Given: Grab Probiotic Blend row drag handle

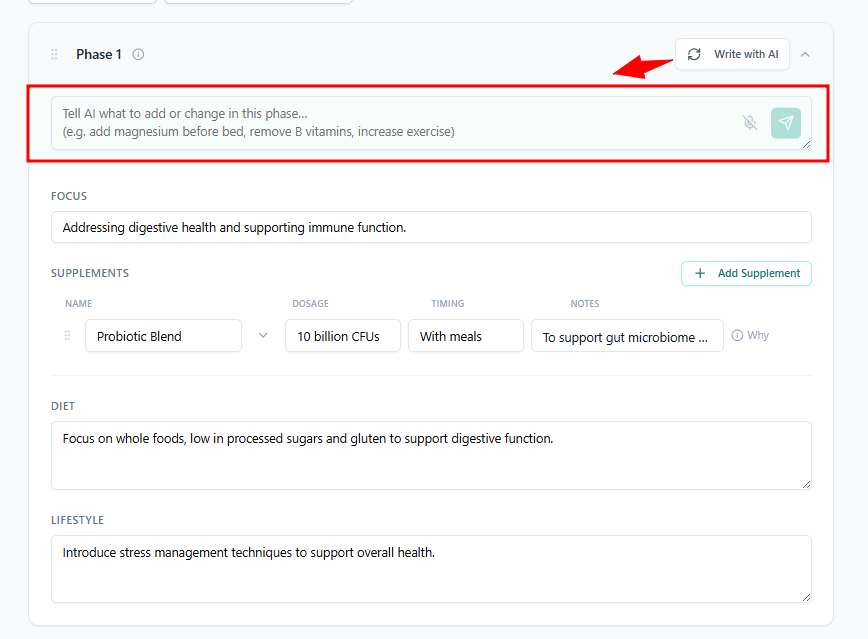Looking at the screenshot, I should pyautogui.click(x=67, y=336).
